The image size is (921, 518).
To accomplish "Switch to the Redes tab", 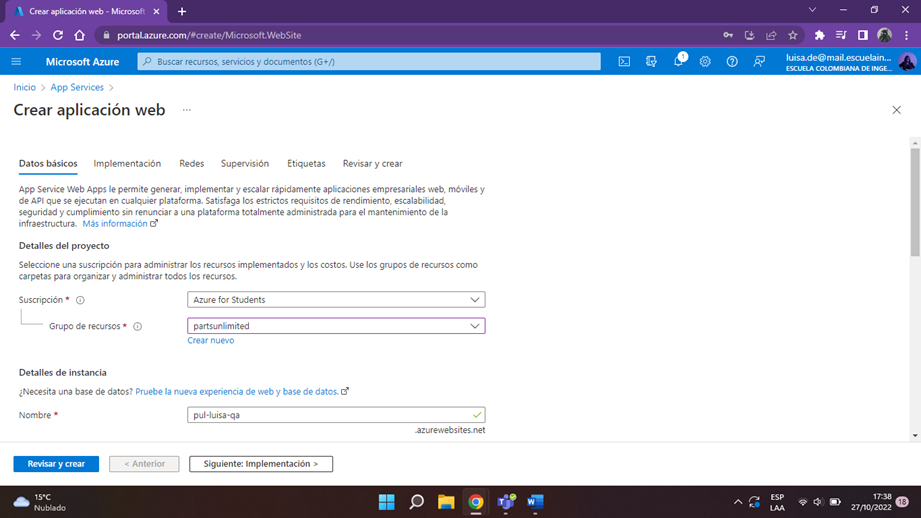I will 191,164.
